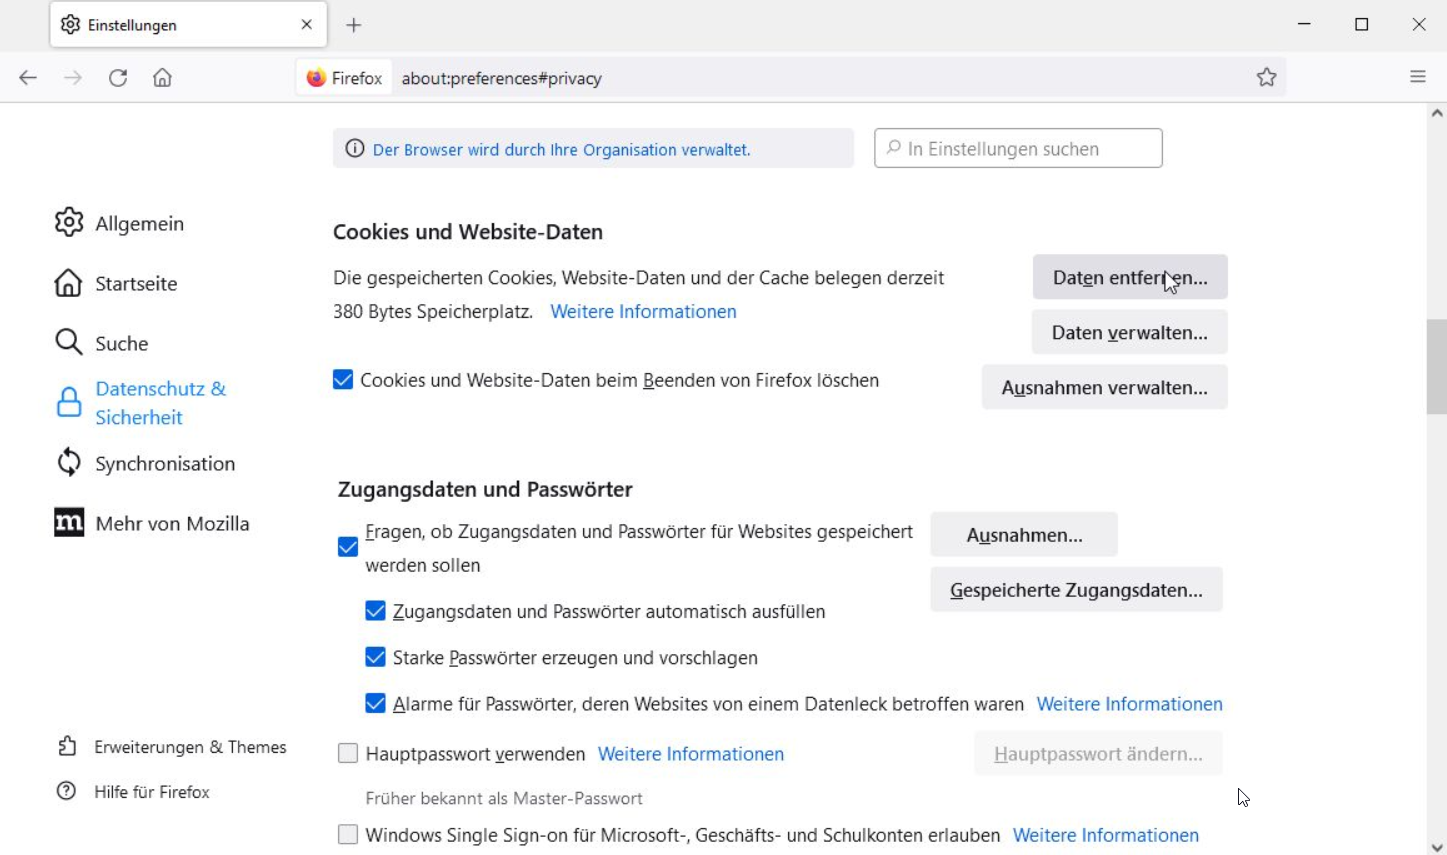
Task: Click the Allgemein gear icon
Action: pyautogui.click(x=69, y=222)
